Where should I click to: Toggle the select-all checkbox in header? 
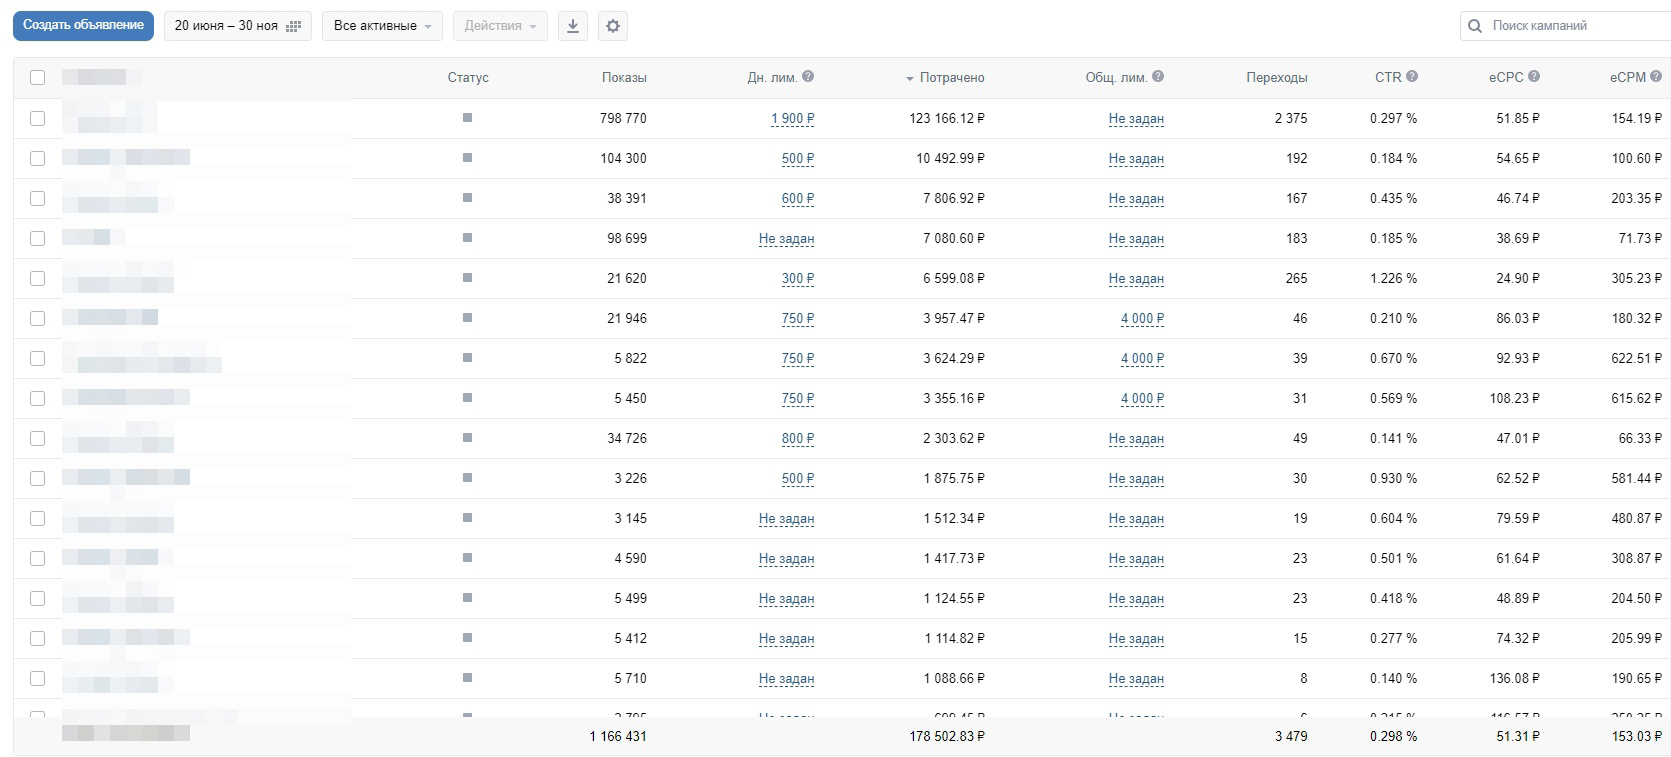tap(38, 78)
